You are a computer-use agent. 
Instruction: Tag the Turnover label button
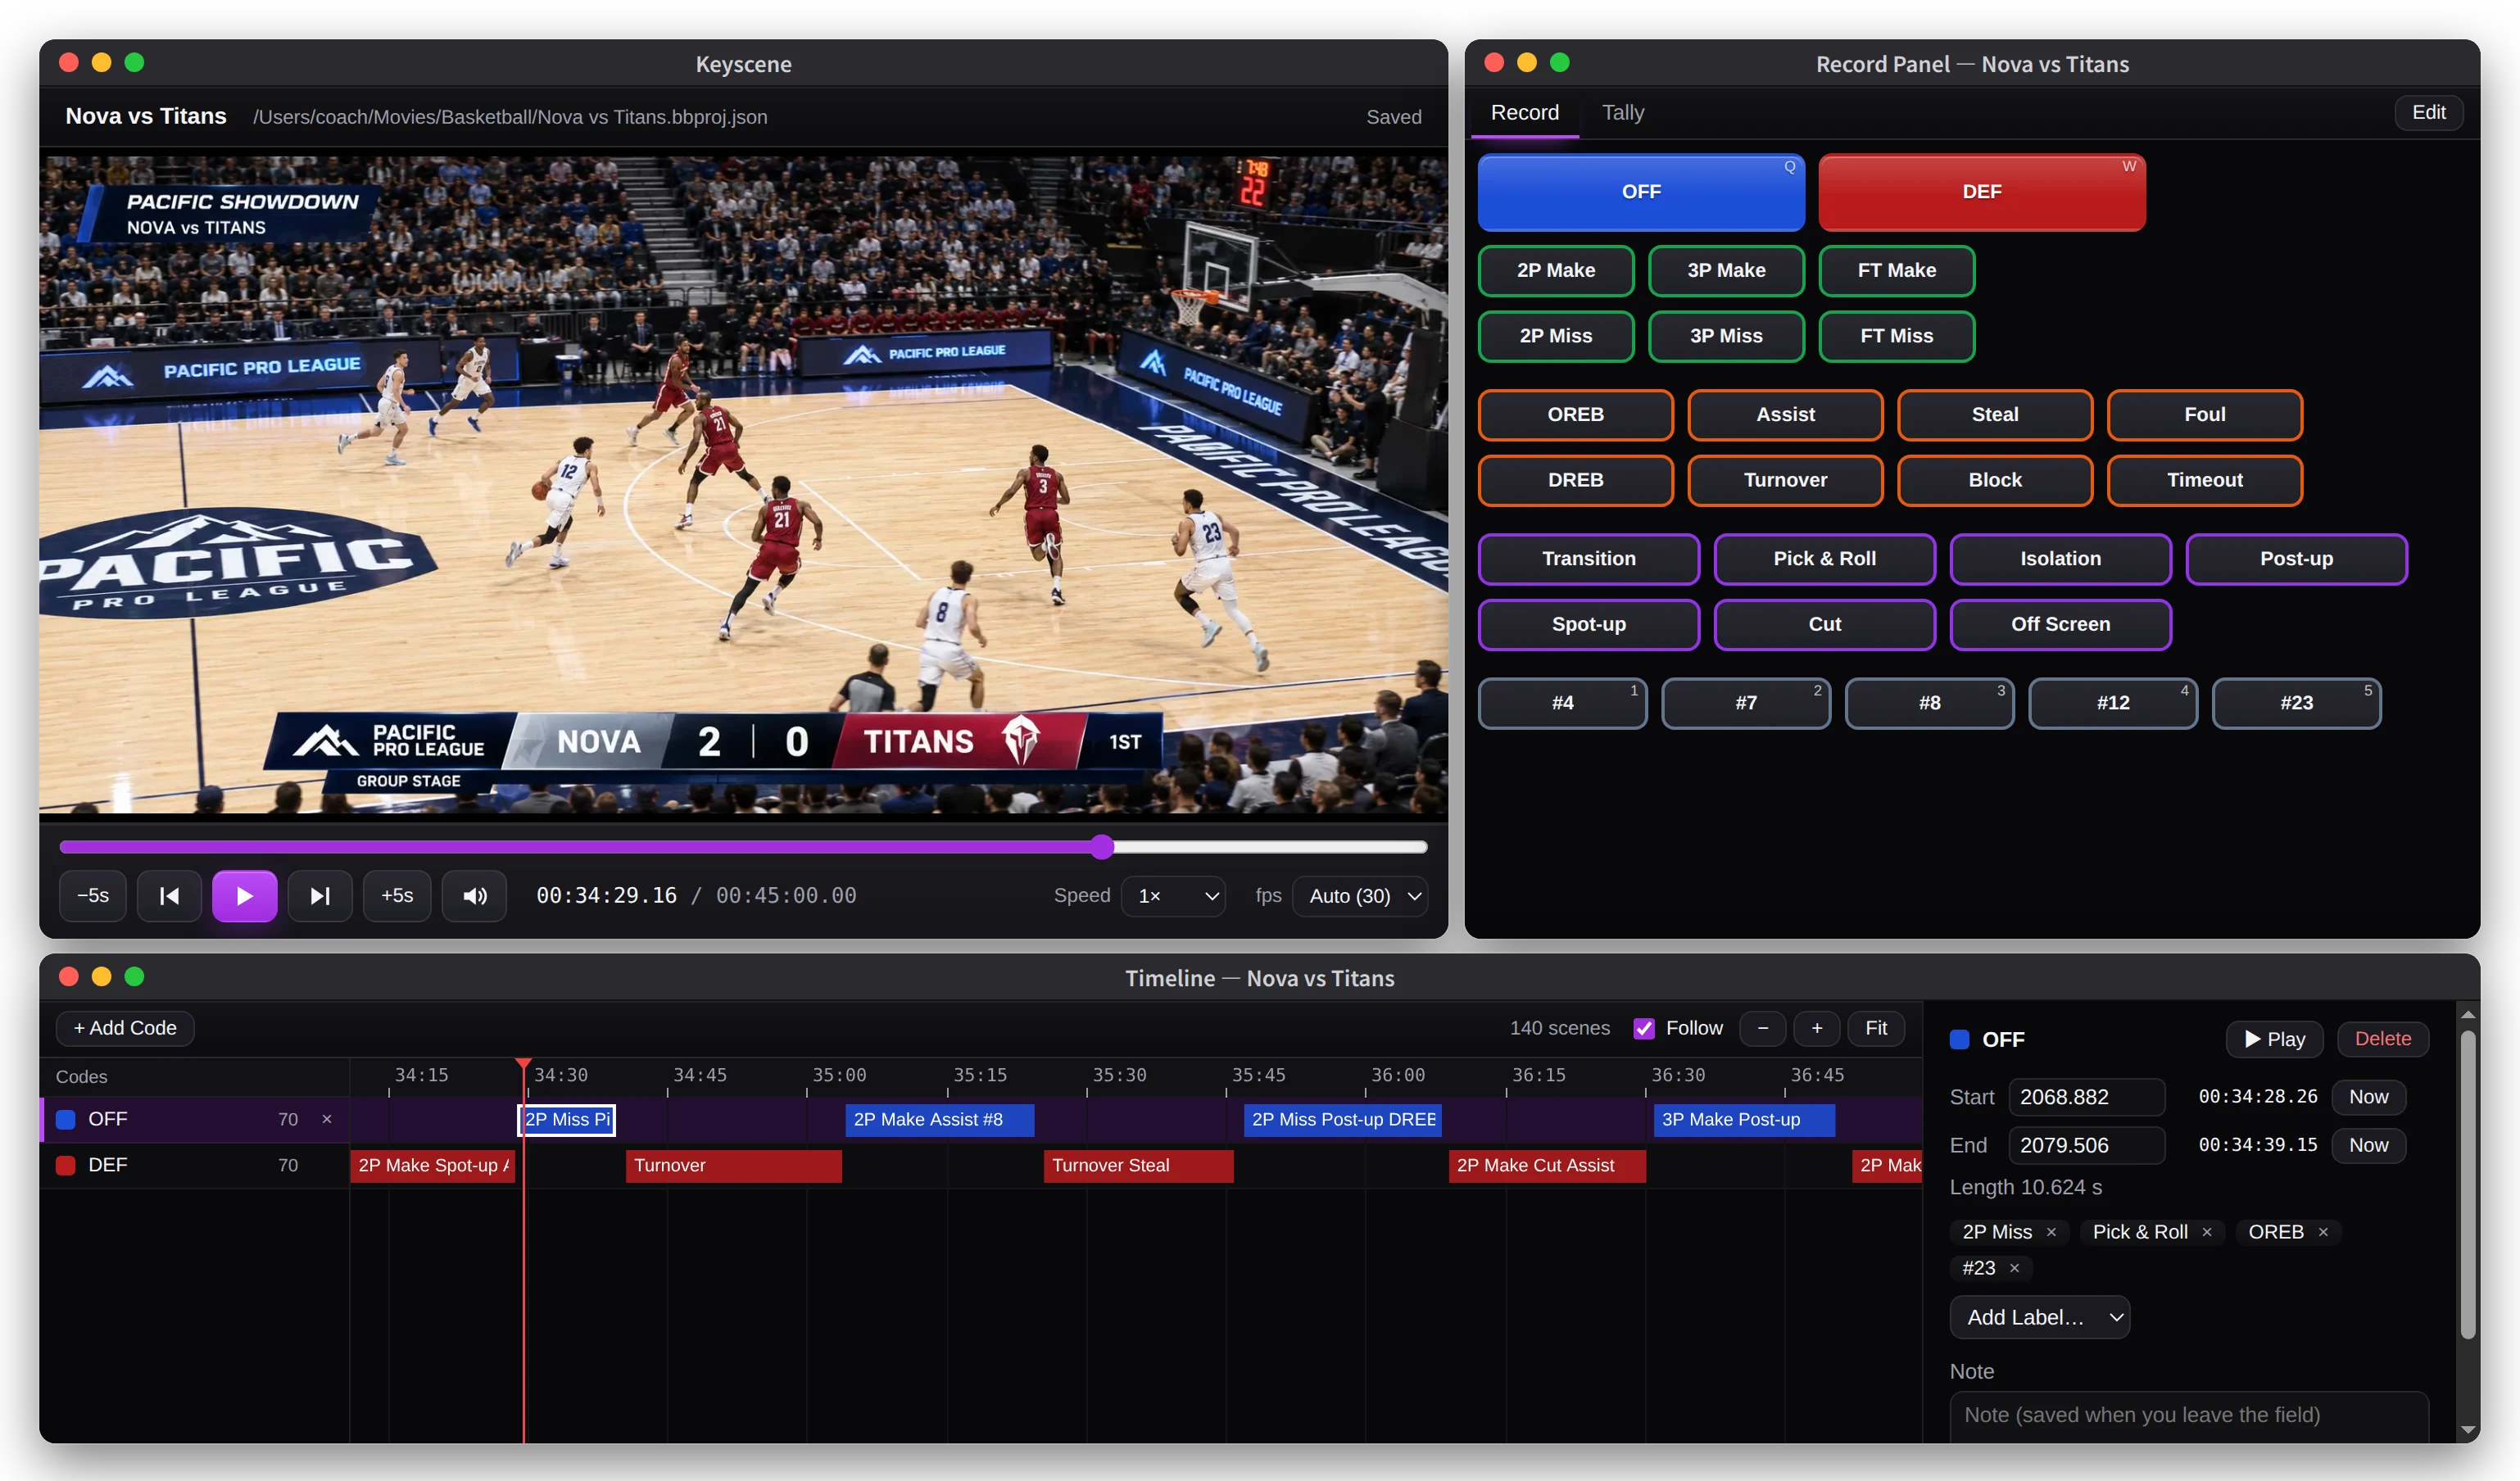tap(1785, 480)
